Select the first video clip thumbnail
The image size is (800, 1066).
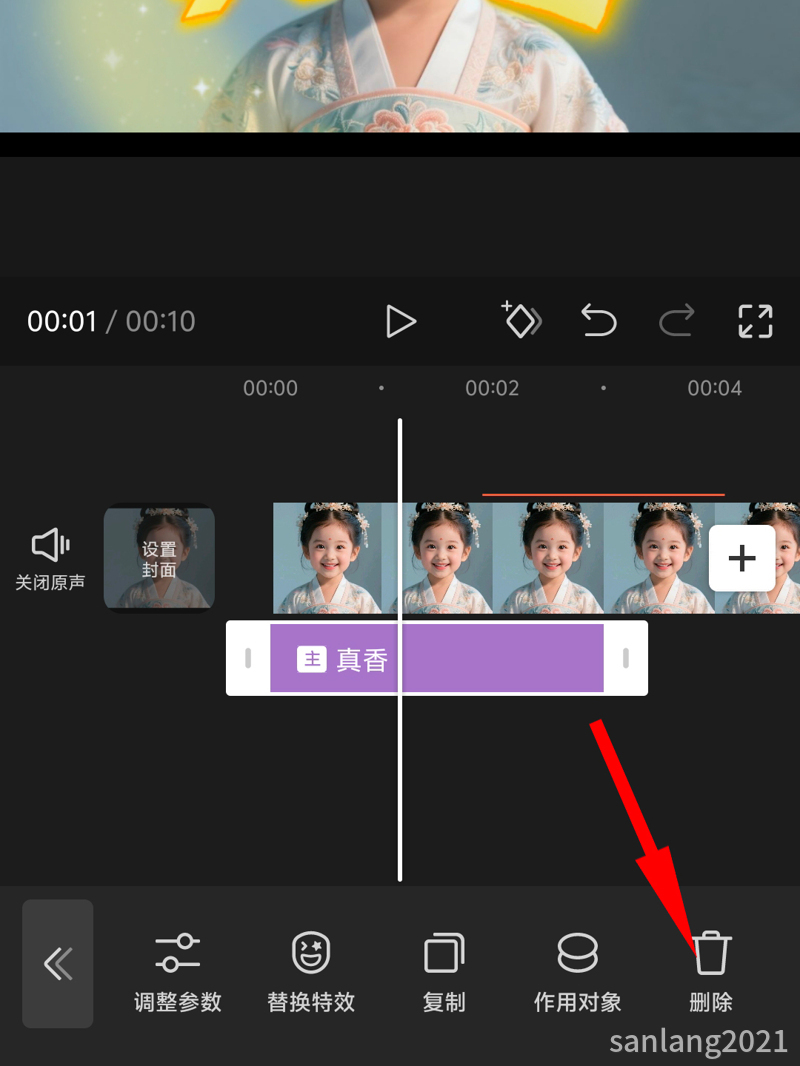330,557
